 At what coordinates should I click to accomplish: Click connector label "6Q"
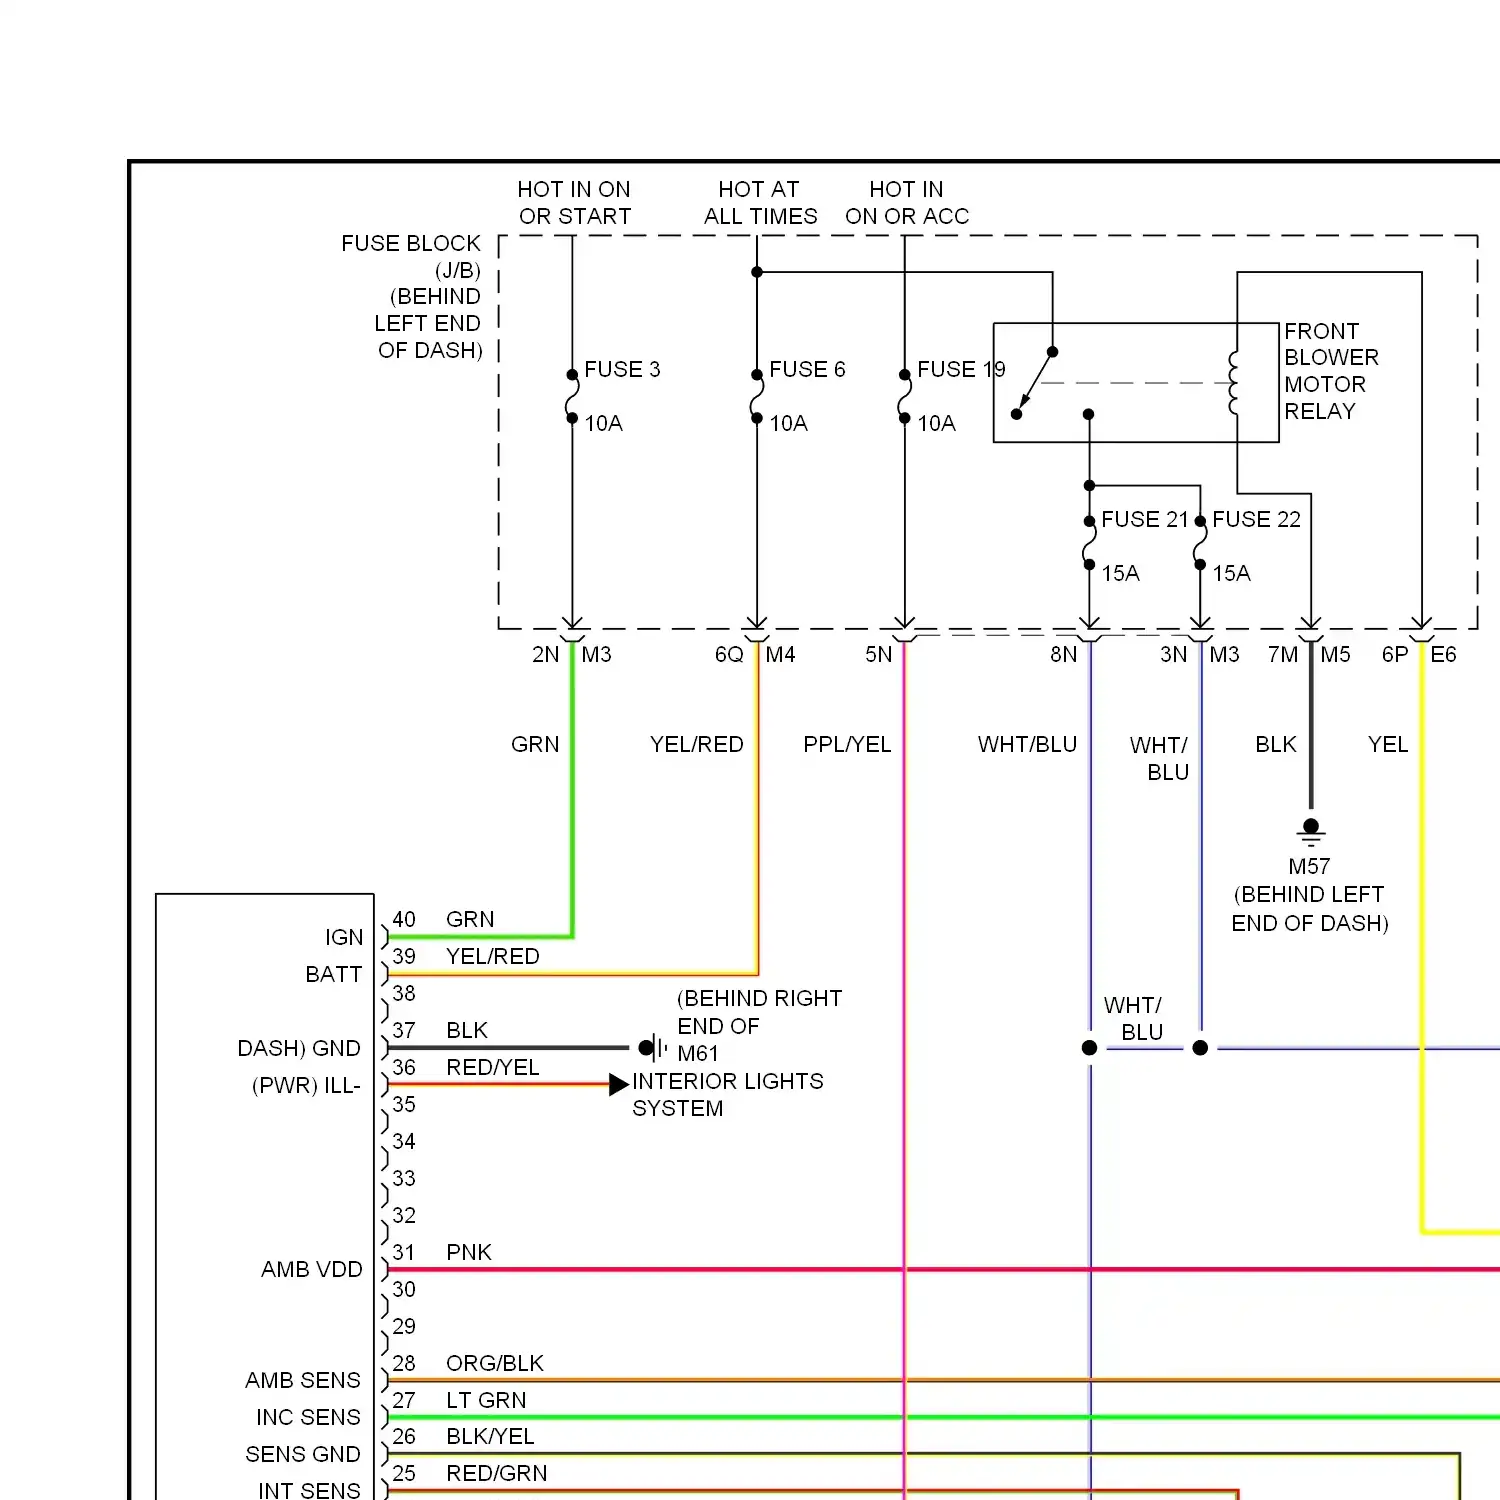click(x=729, y=655)
